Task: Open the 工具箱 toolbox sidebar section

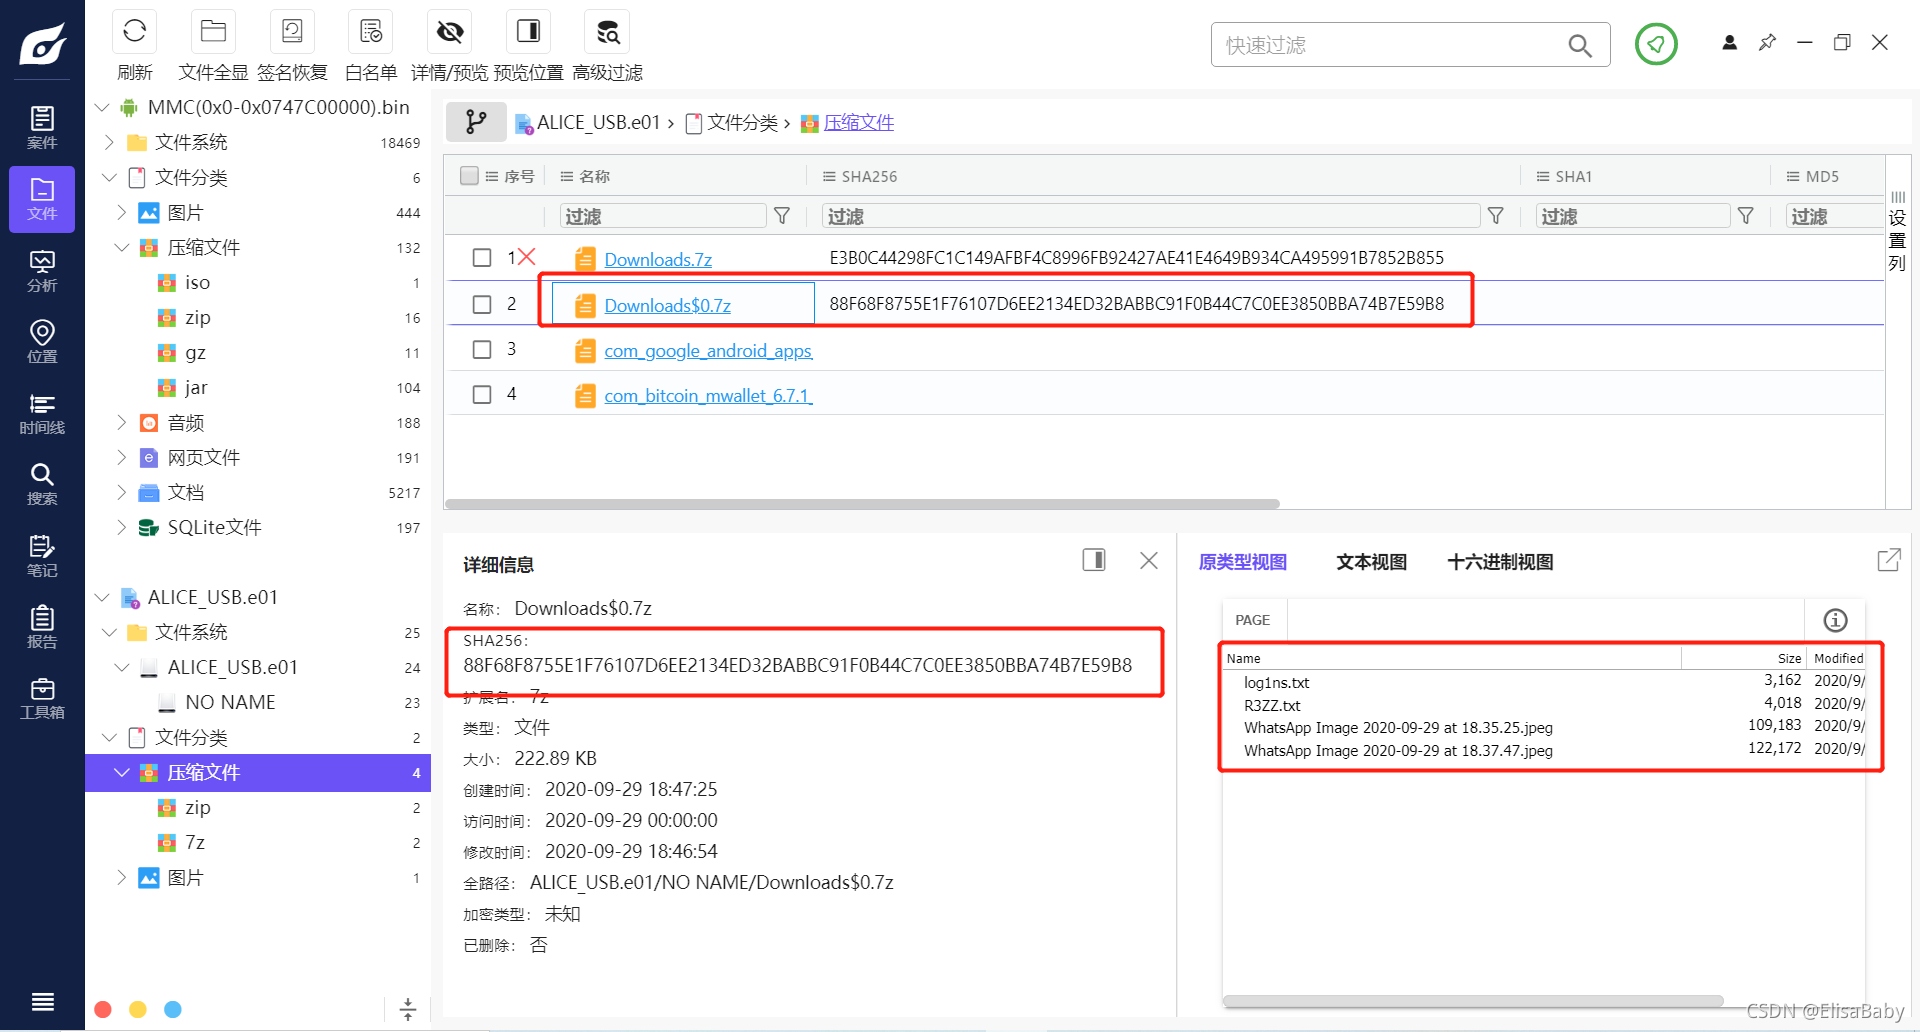Action: coord(42,699)
